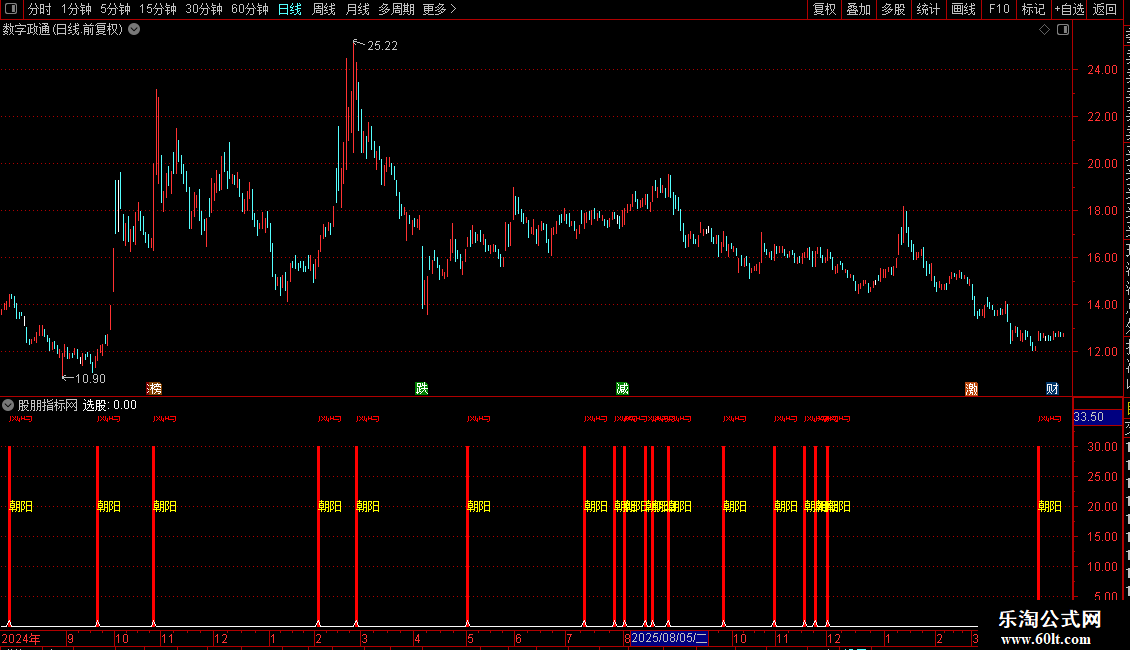Click the 选股: 0.00 indicator value
Viewport: 1130px width, 650px height.
pyautogui.click(x=110, y=405)
